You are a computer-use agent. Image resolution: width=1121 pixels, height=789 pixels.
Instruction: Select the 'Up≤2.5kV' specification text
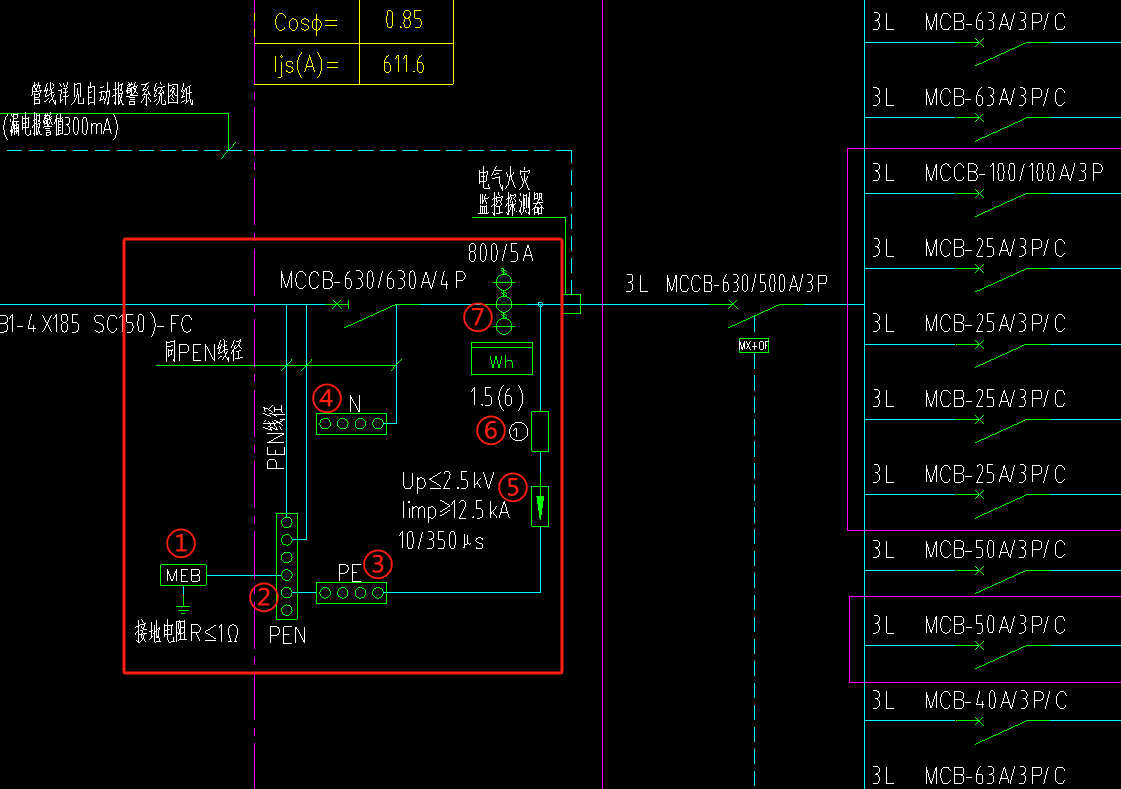click(448, 481)
